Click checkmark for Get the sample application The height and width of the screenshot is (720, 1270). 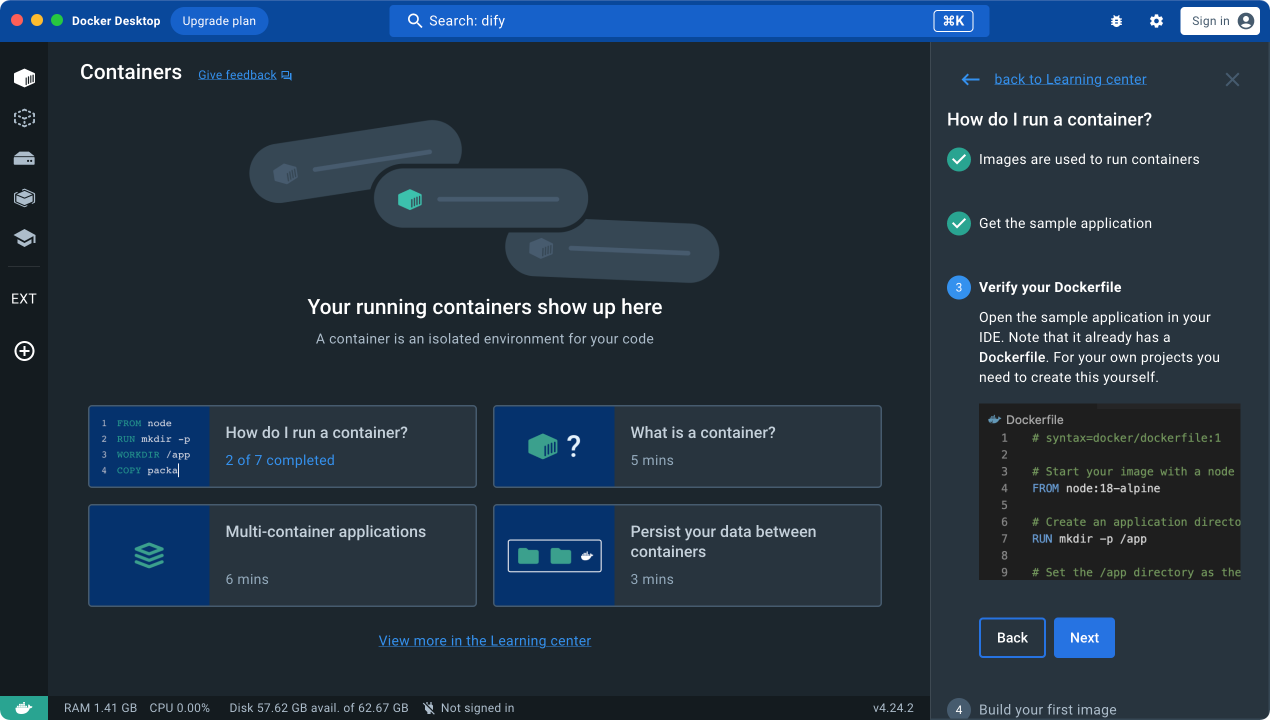(x=959, y=223)
